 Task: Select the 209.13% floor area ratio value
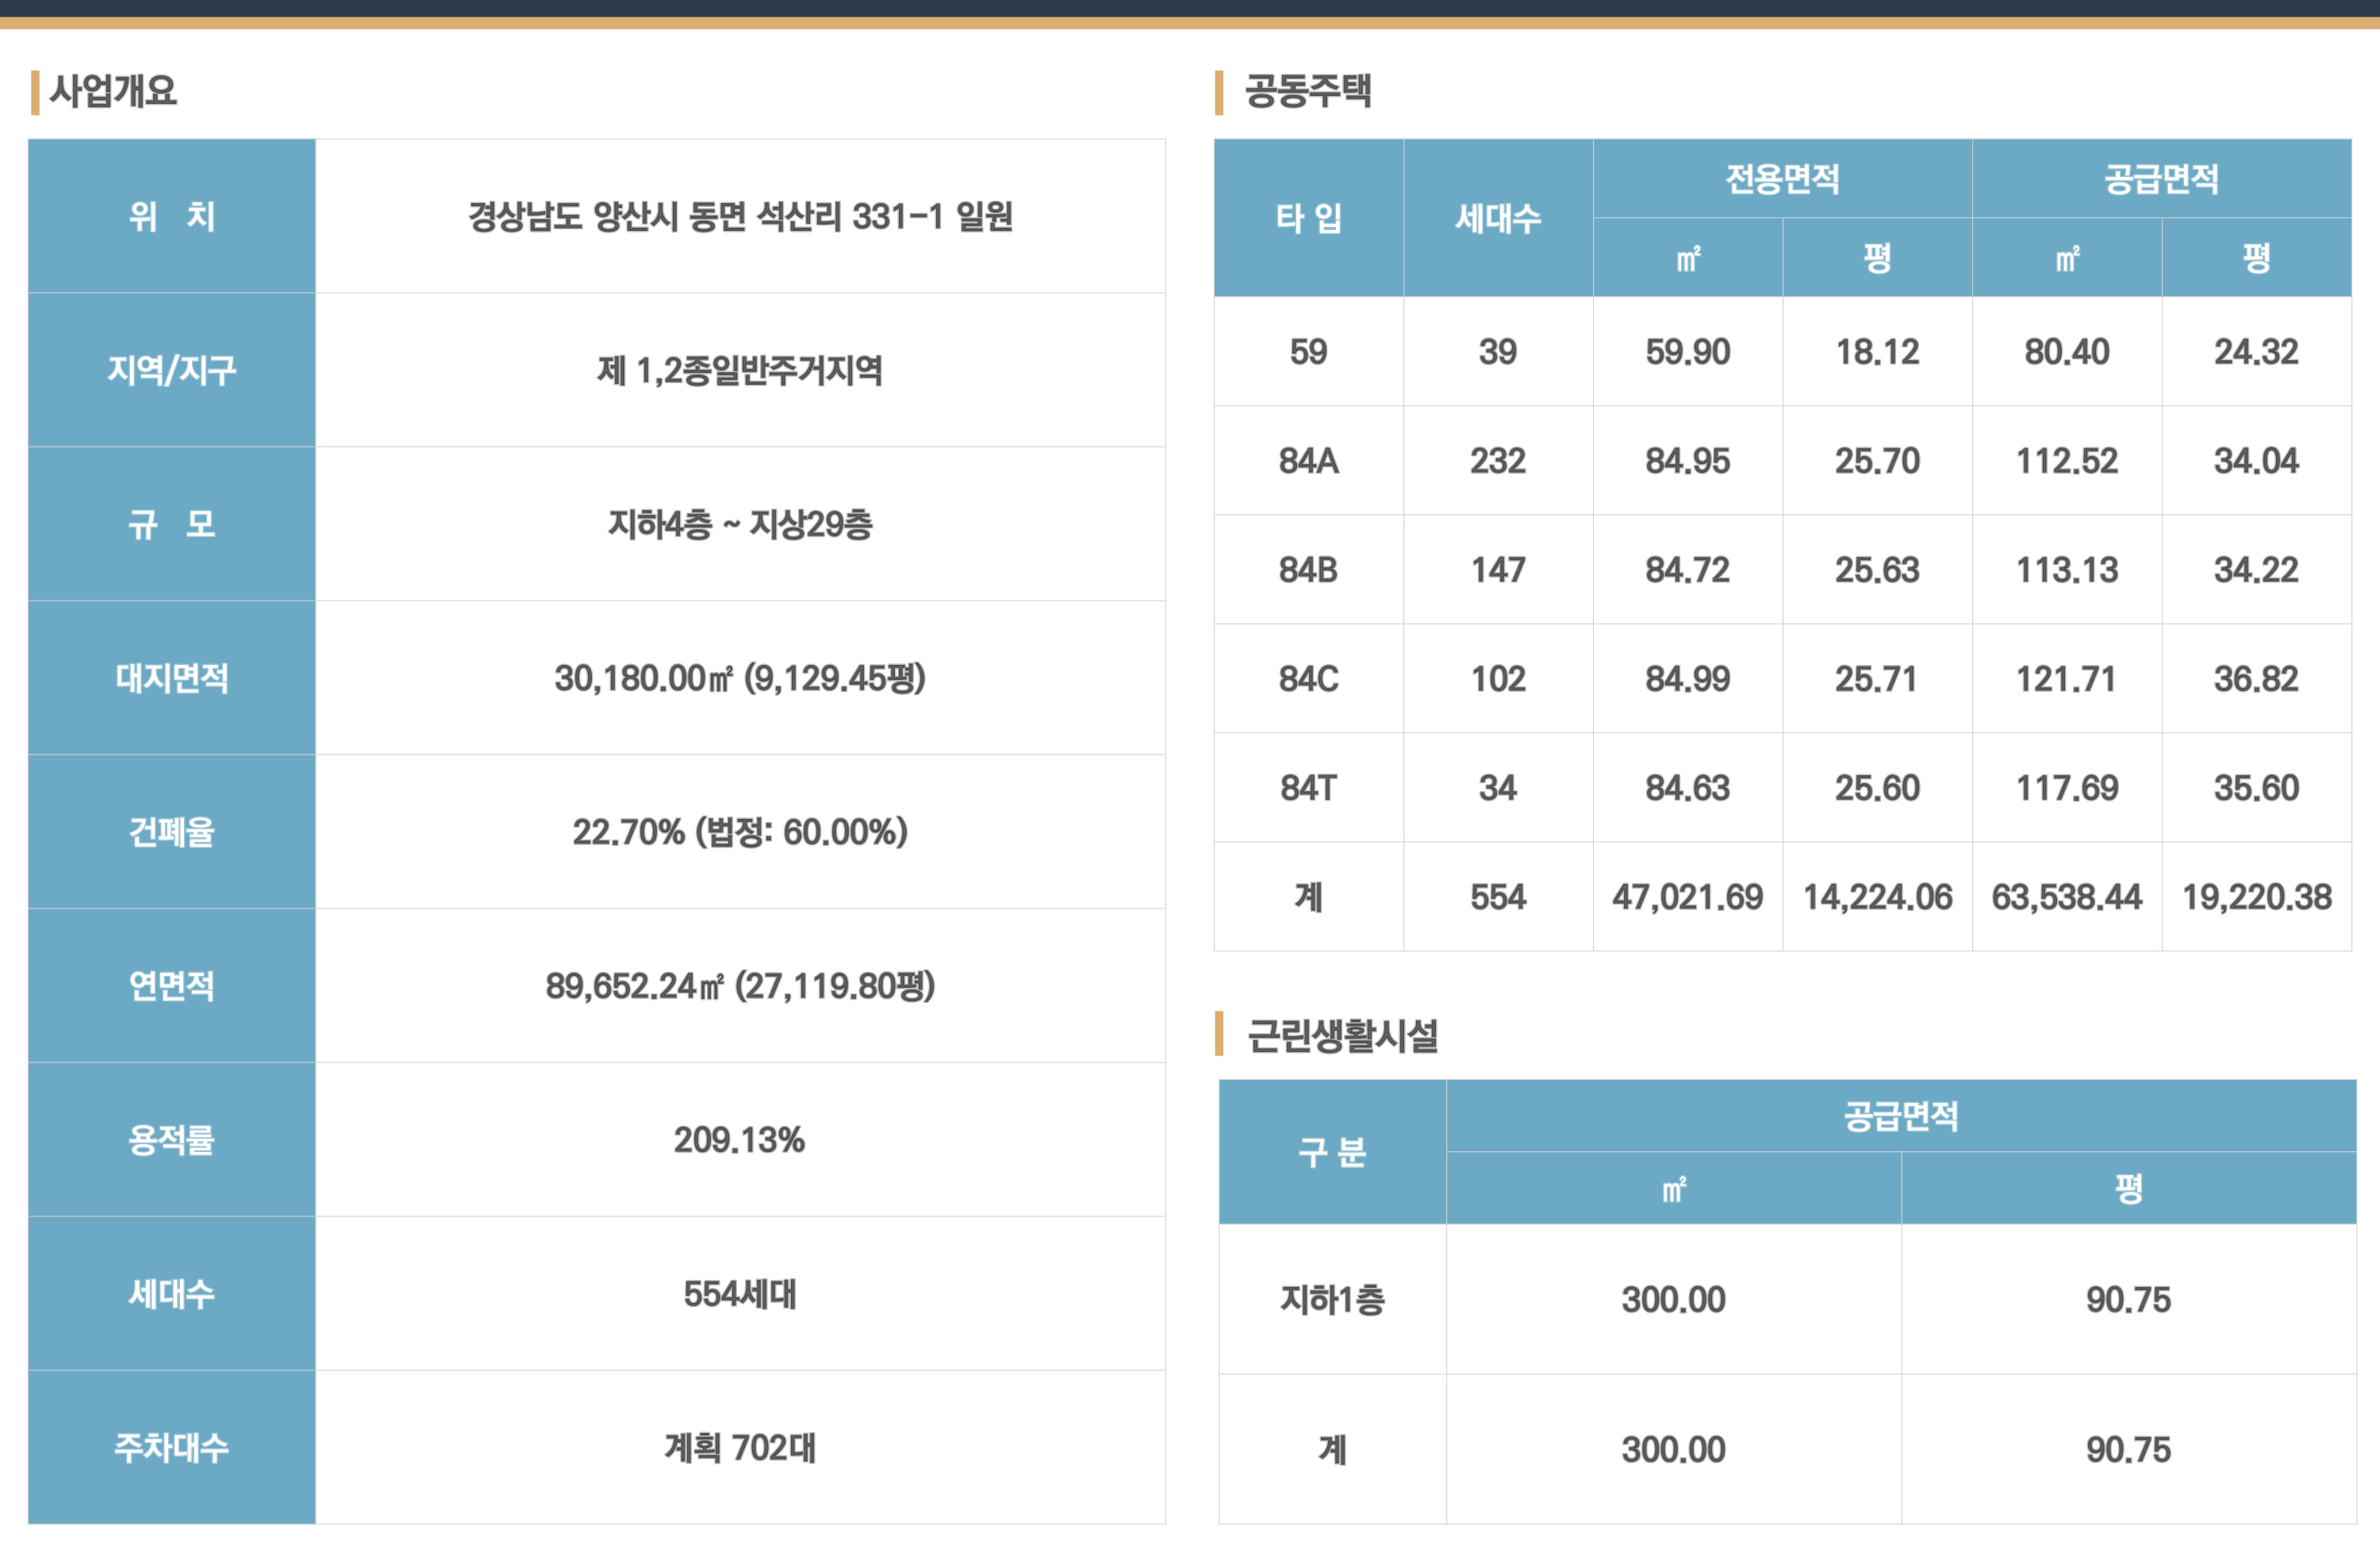point(740,1140)
